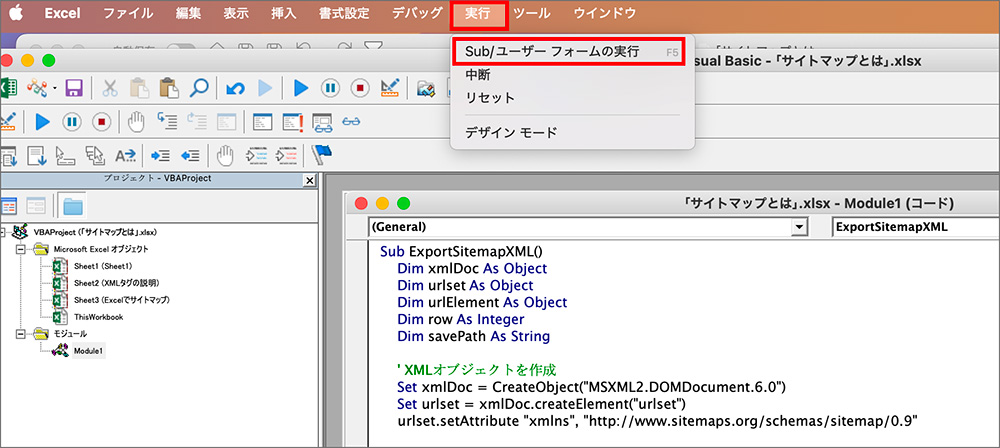The image size is (1000, 448).
Task: Open the (General) object dropdown arrow
Action: coord(797,227)
